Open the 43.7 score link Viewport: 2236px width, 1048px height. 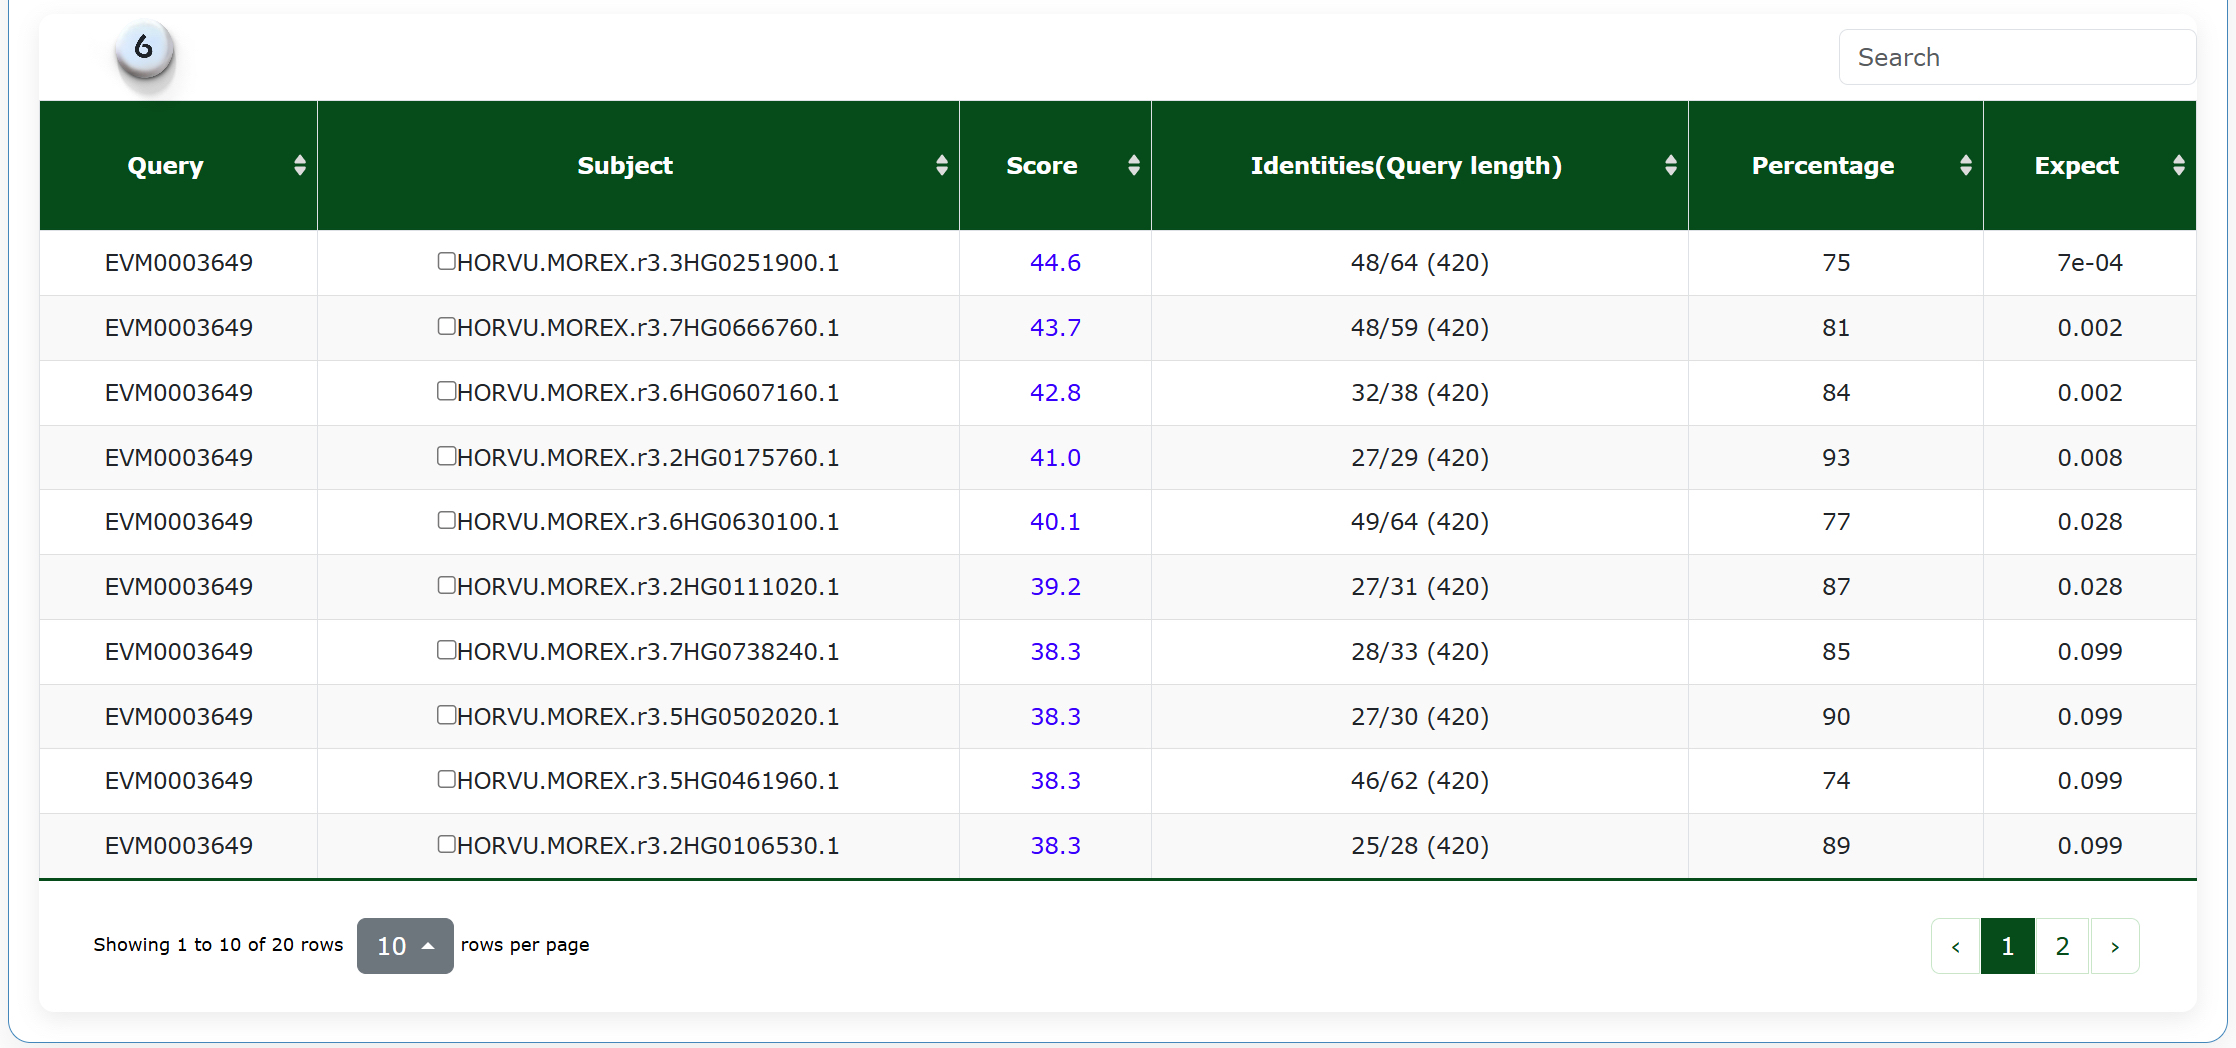(1055, 328)
